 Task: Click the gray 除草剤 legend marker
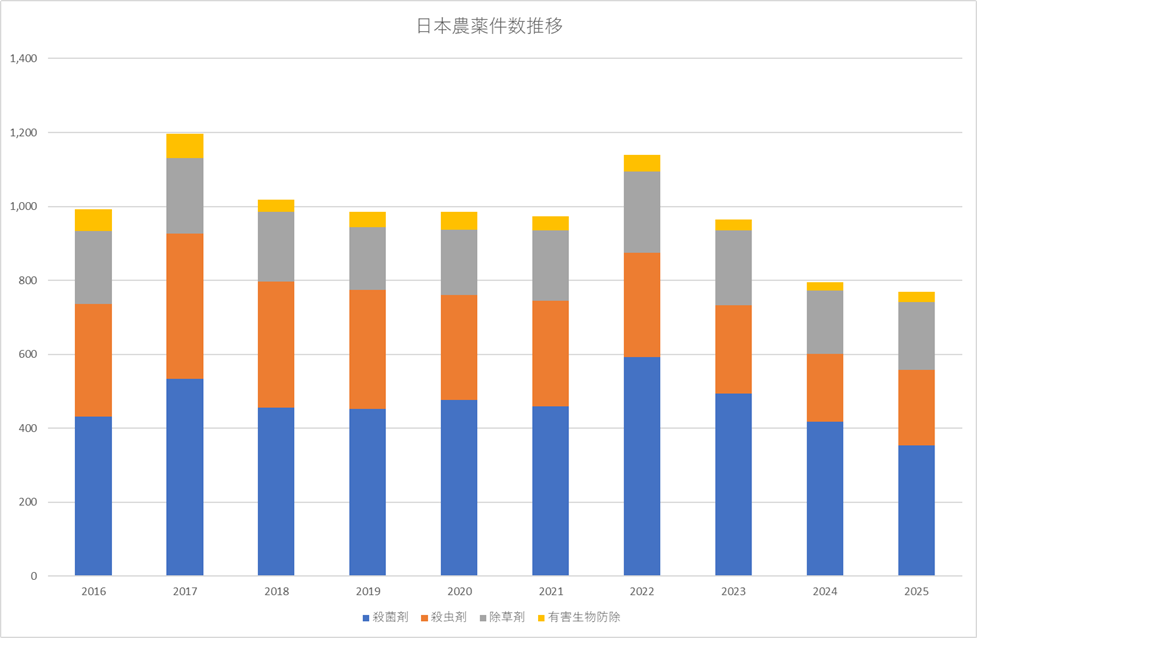coord(482,618)
